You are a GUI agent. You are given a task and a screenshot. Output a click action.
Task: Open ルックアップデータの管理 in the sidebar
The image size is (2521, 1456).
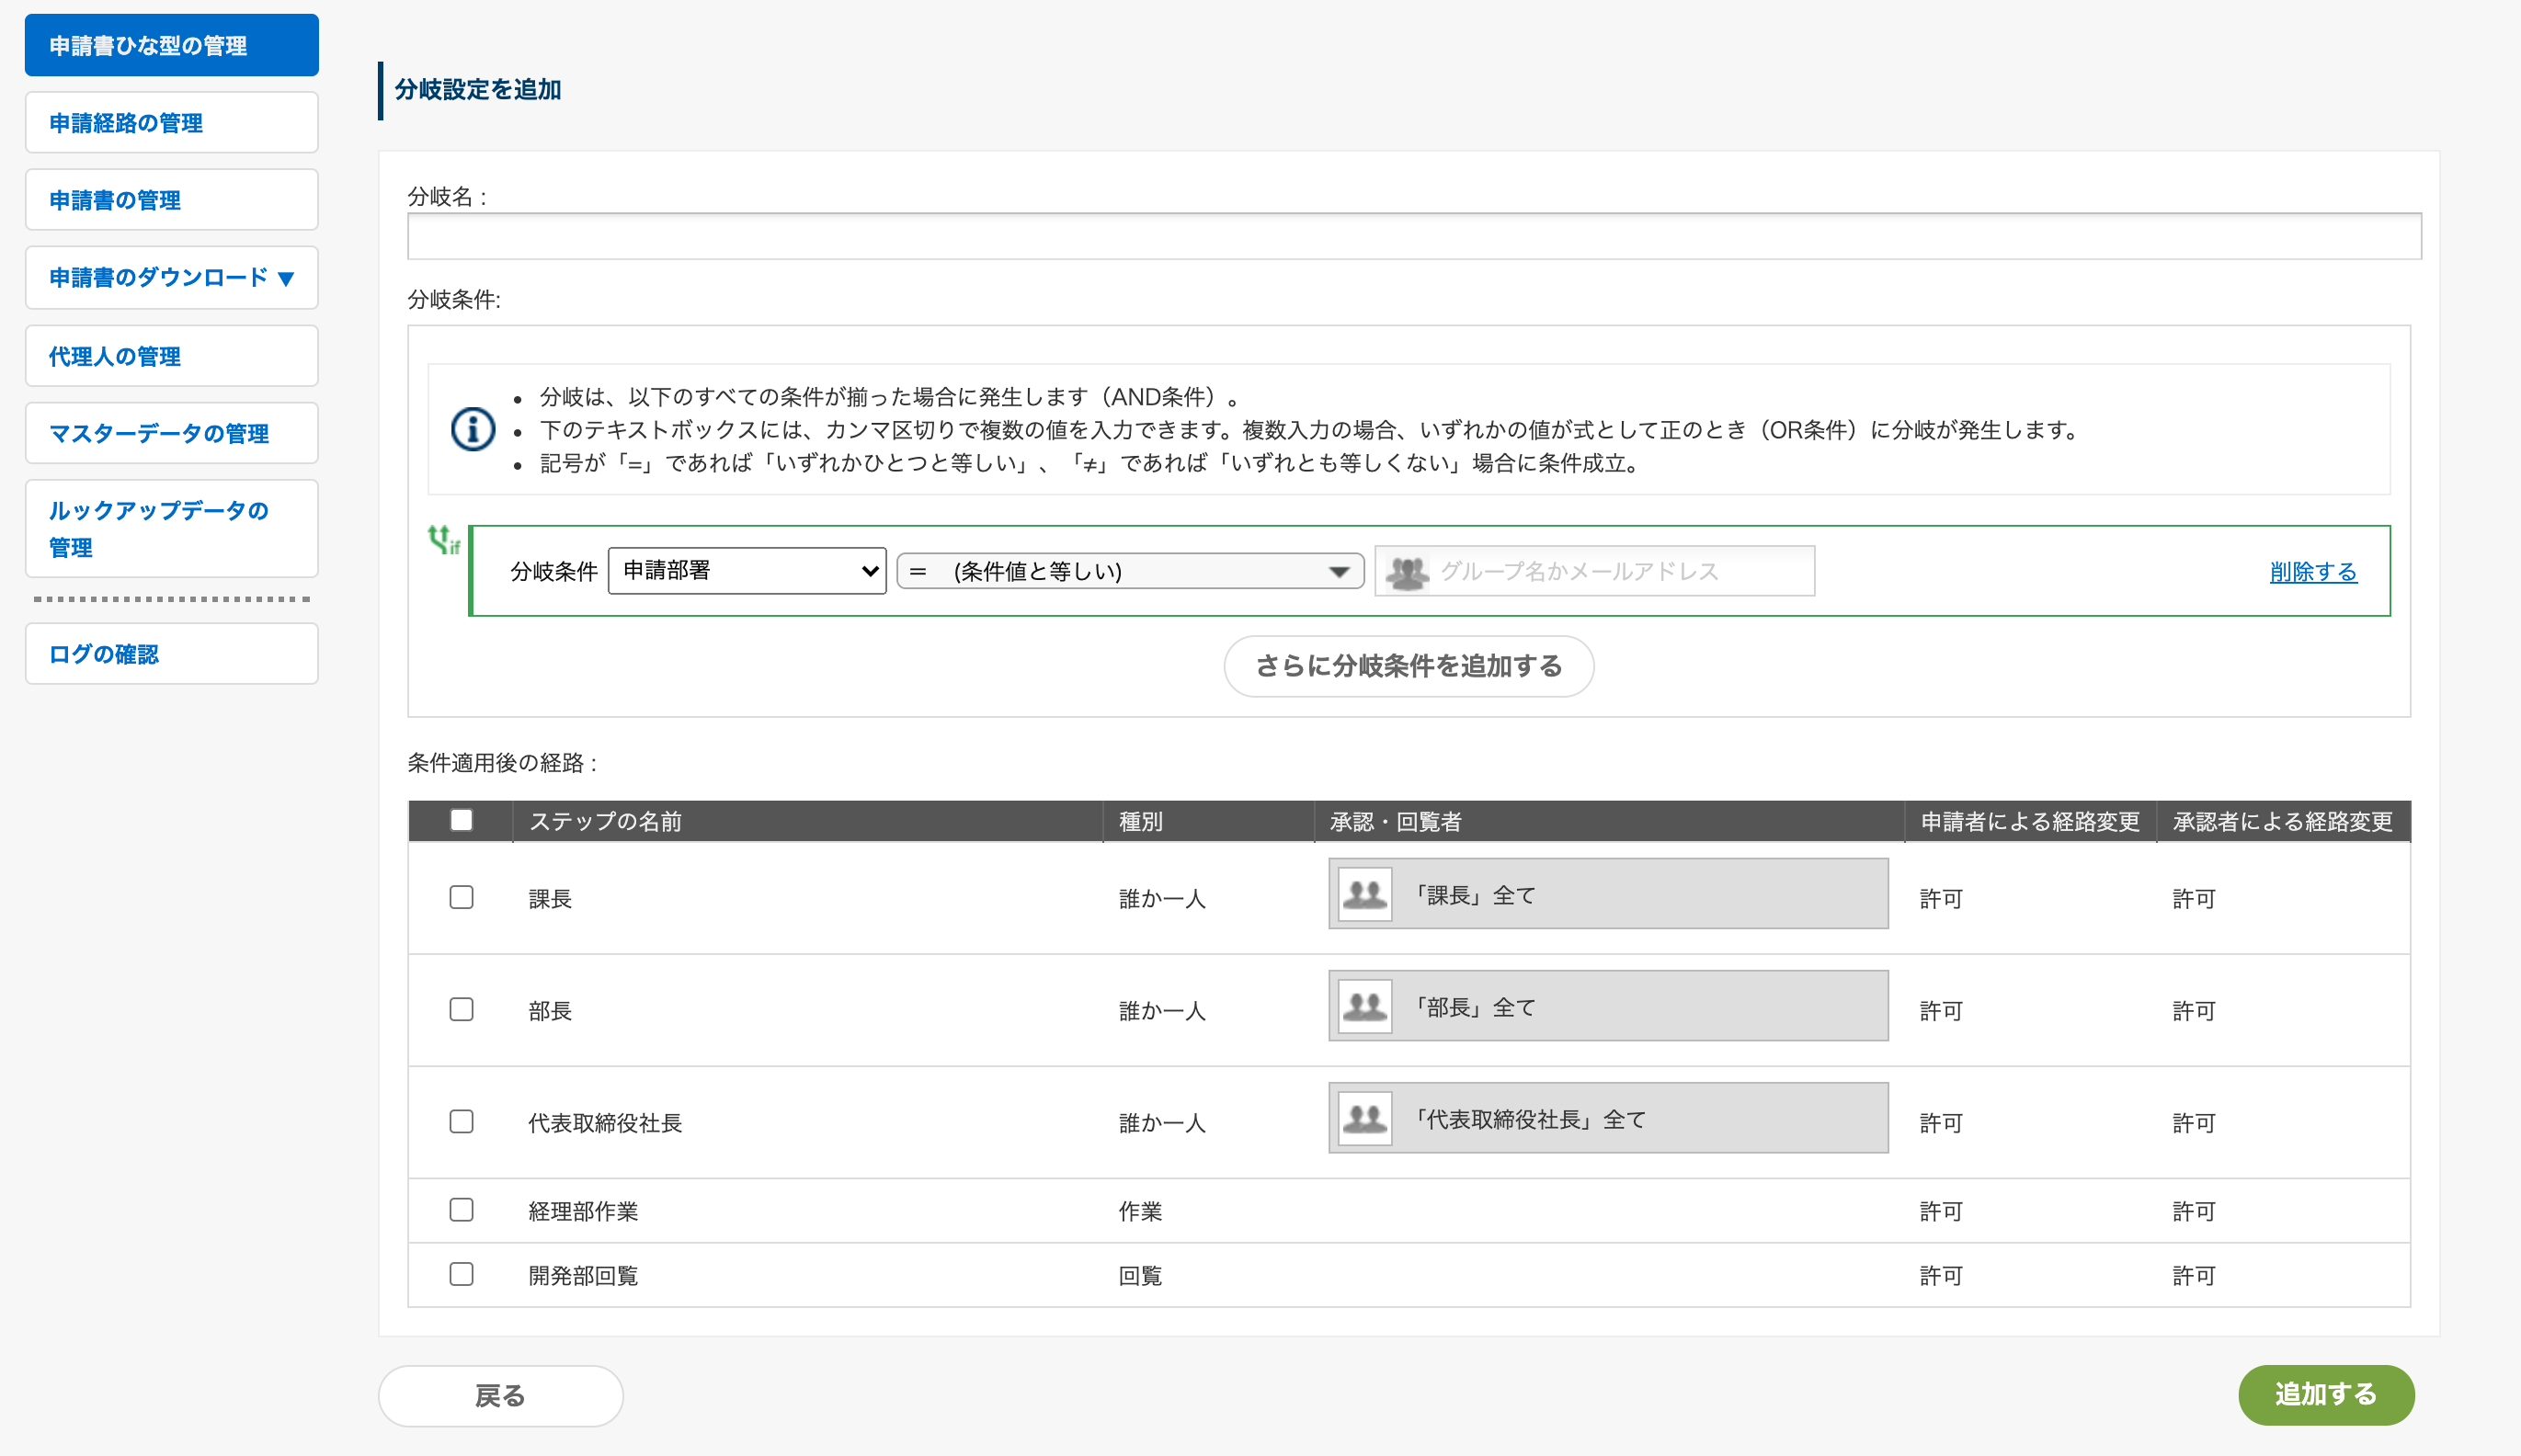click(x=172, y=529)
